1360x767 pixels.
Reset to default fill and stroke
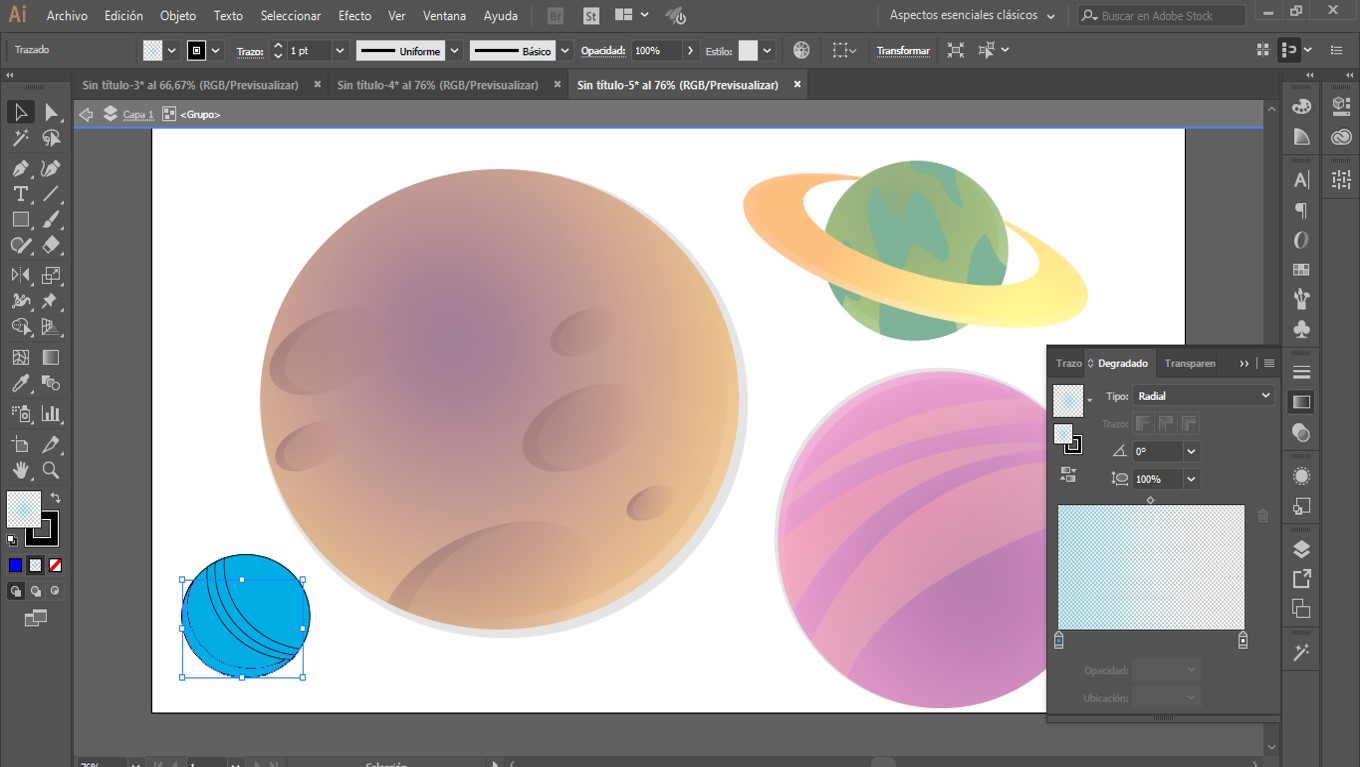[12, 540]
